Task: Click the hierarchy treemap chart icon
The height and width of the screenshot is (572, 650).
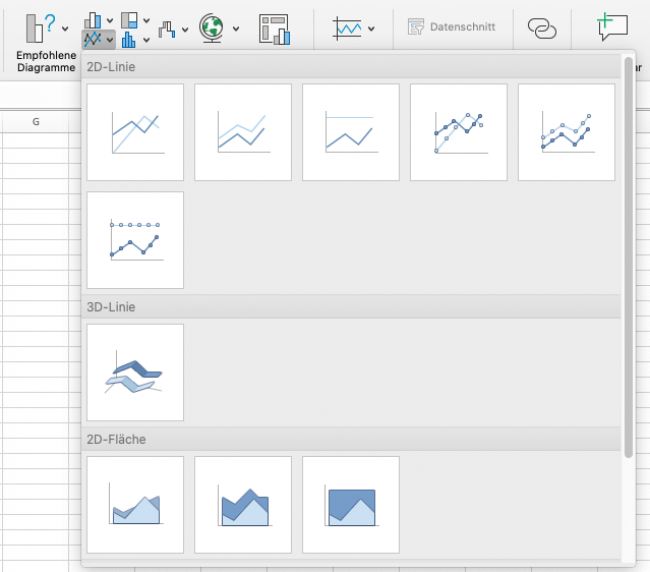Action: point(130,20)
